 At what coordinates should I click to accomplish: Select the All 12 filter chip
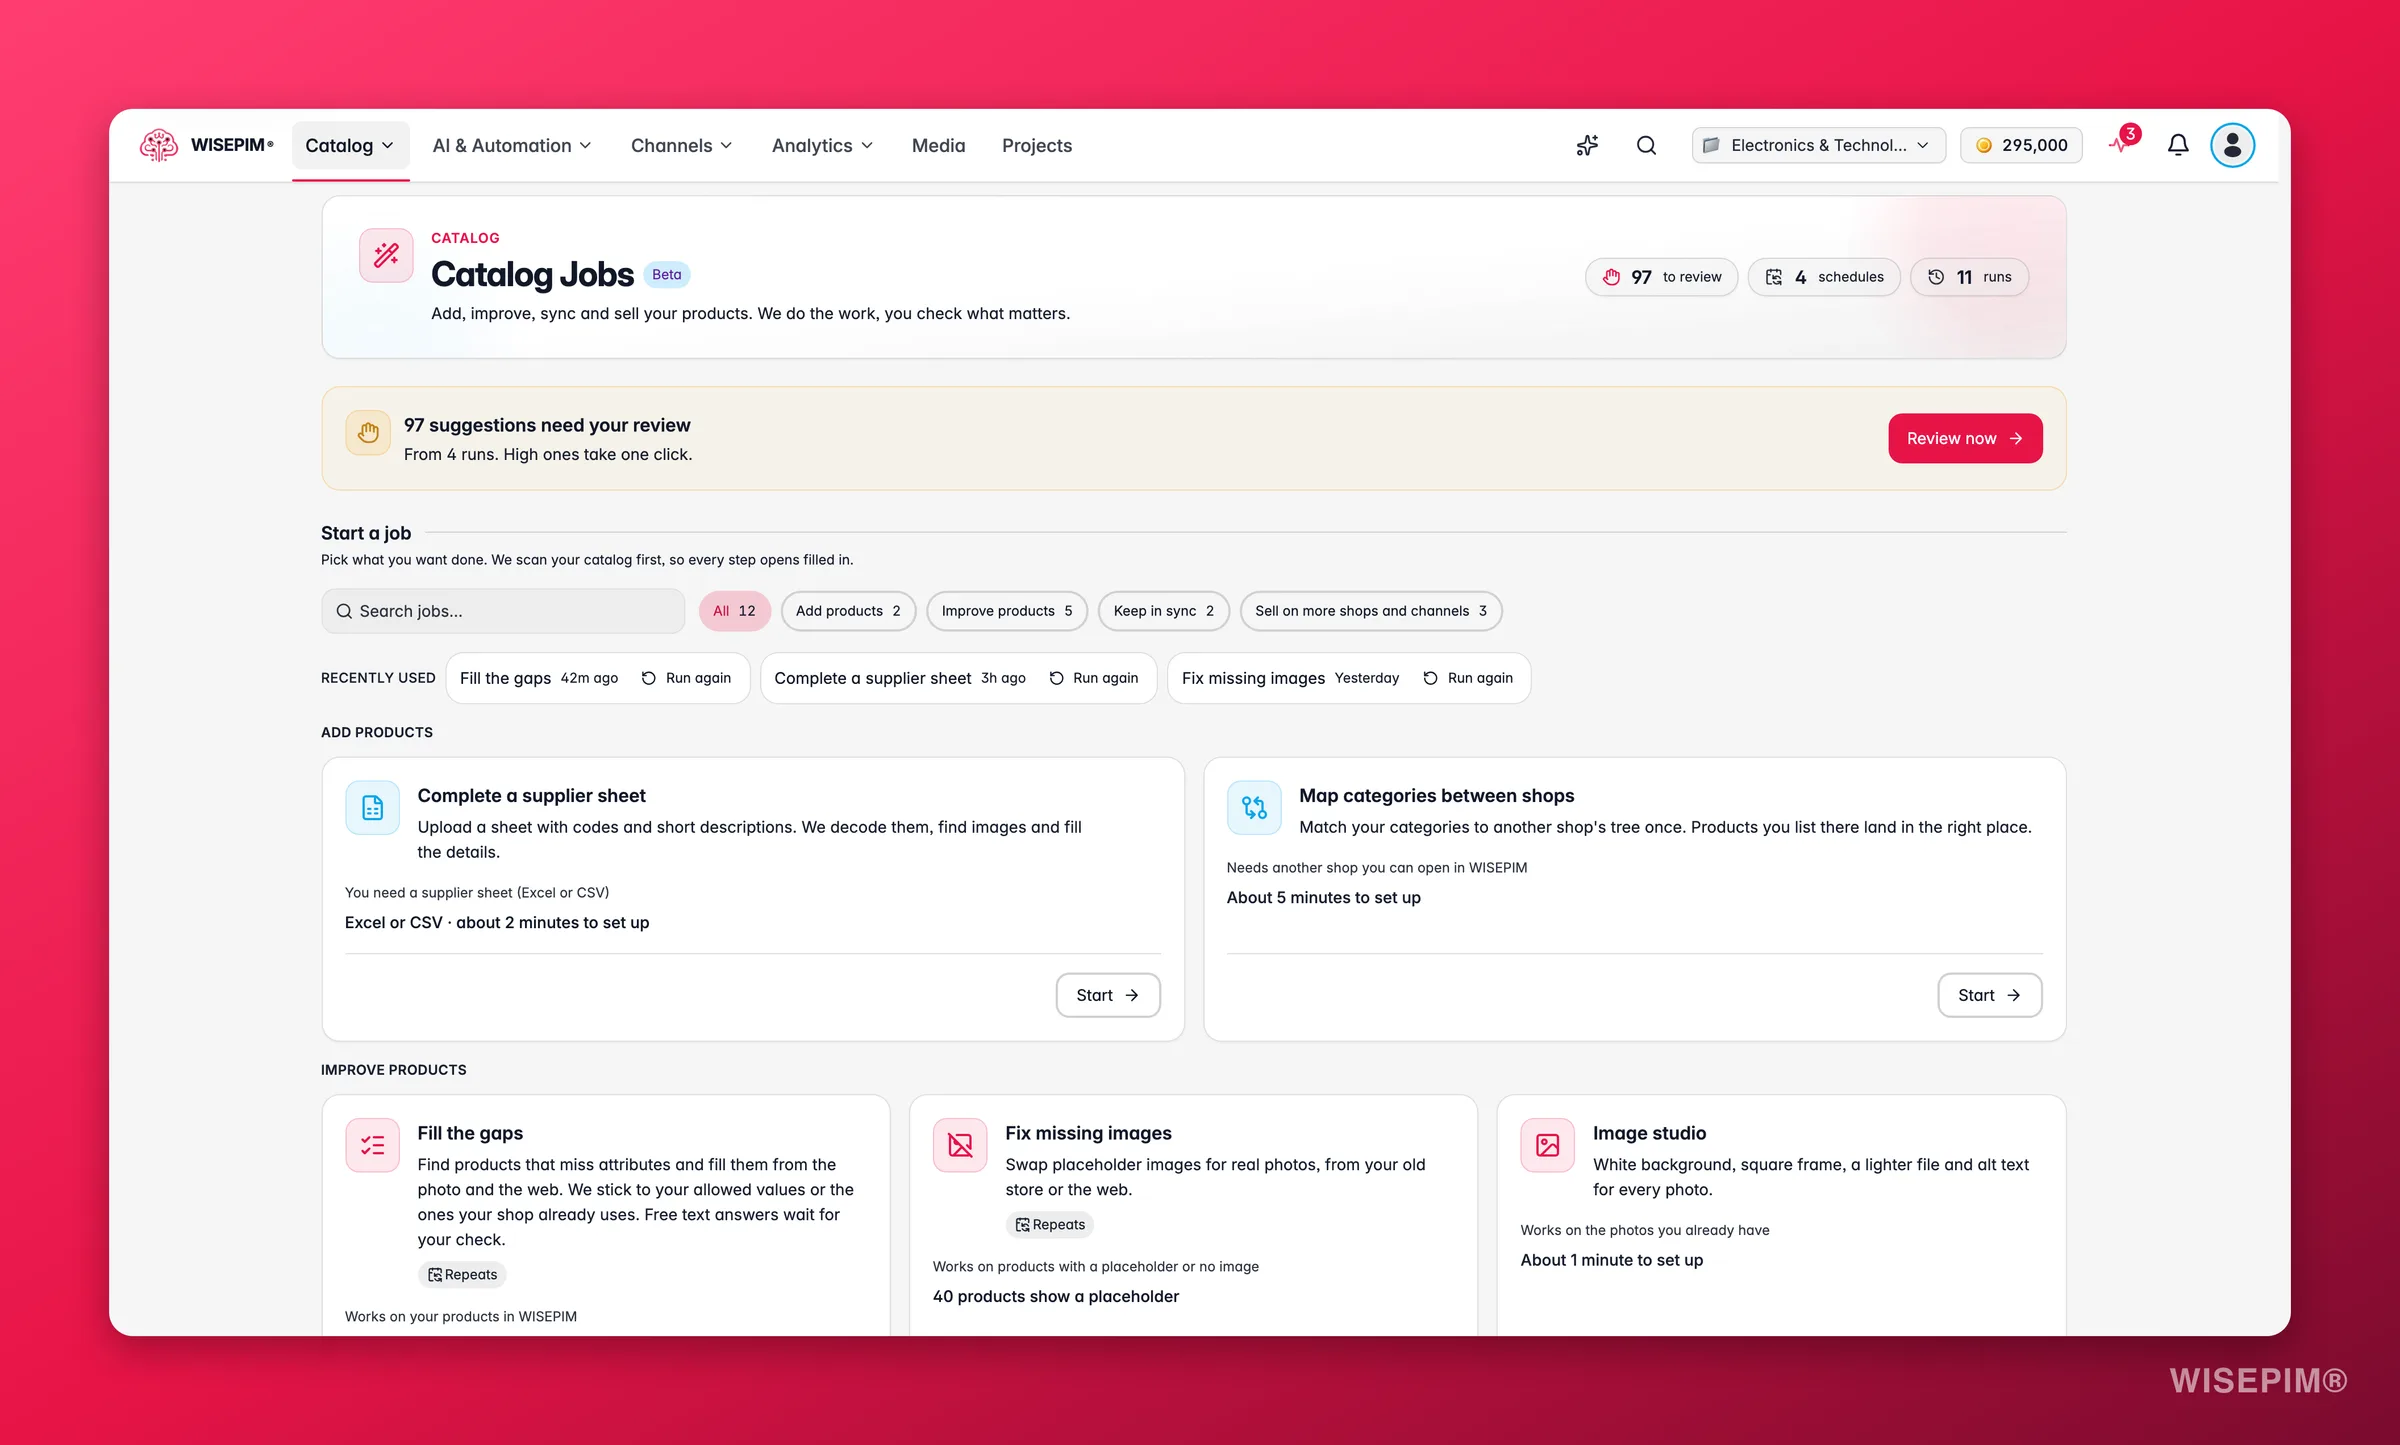(734, 611)
